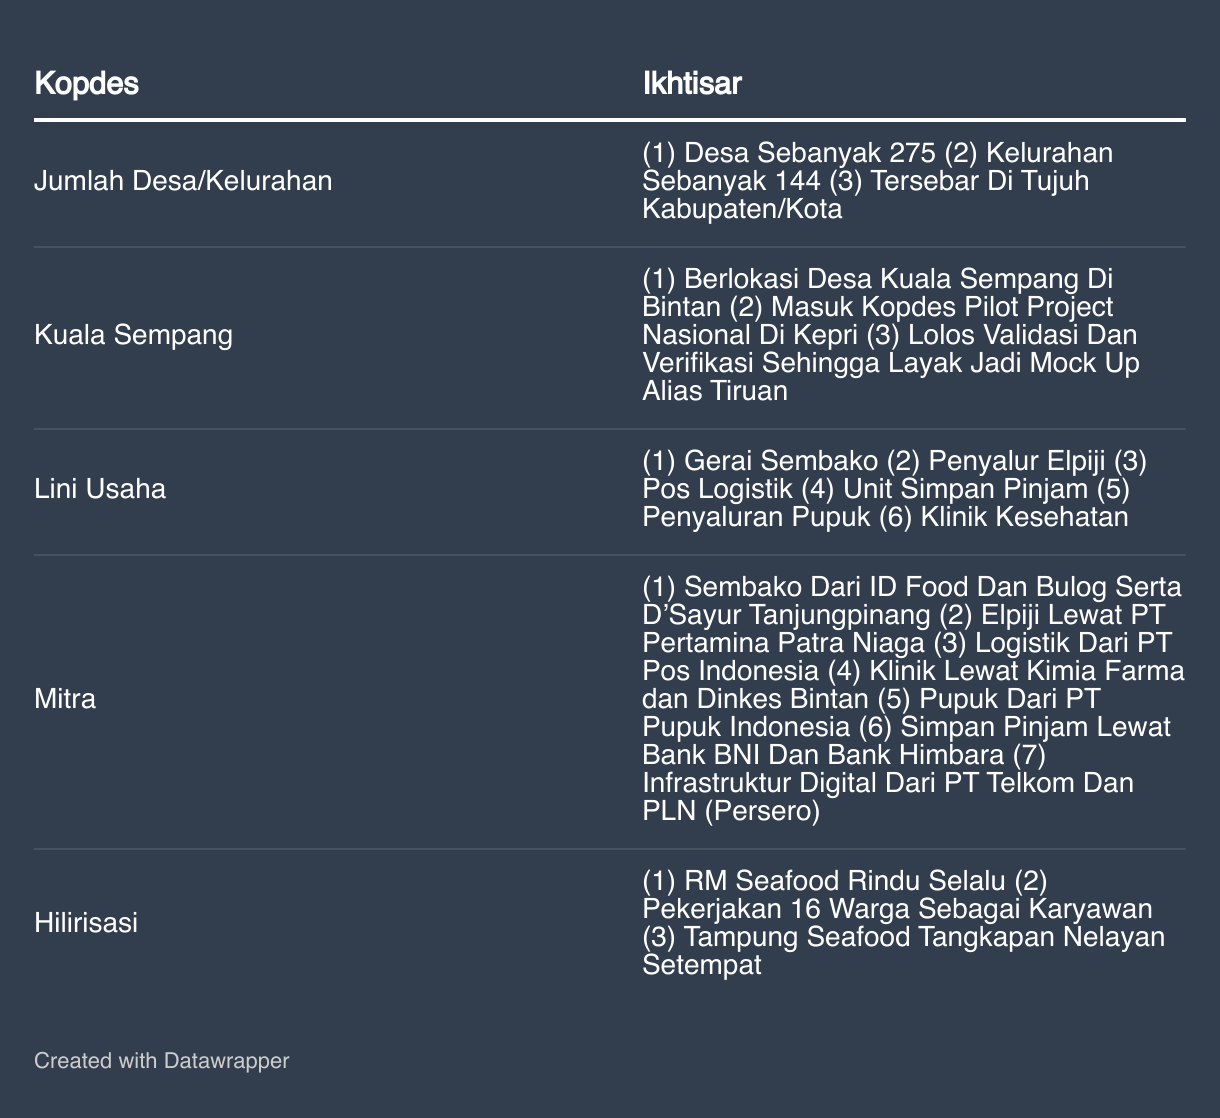Click the Ikhtisar column header
The width and height of the screenshot is (1220, 1118).
(691, 83)
